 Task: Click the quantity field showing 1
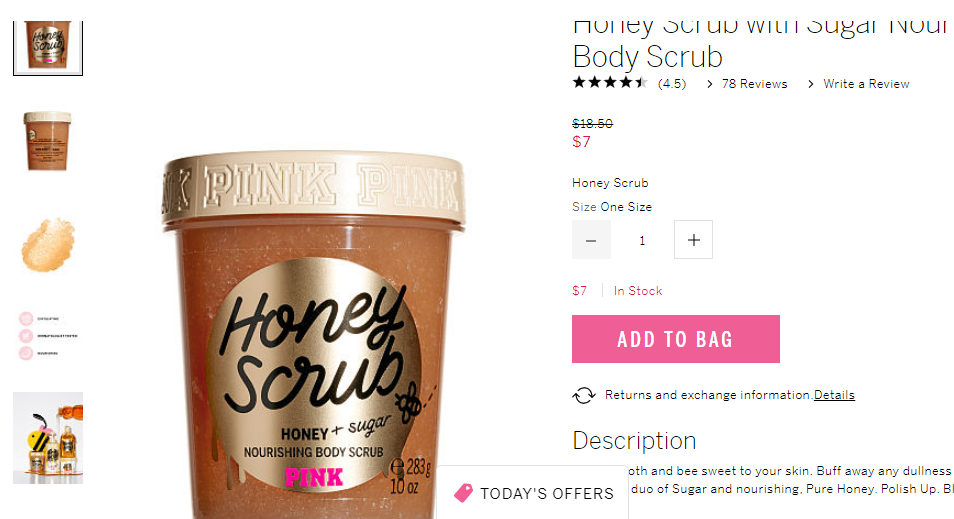click(x=642, y=240)
